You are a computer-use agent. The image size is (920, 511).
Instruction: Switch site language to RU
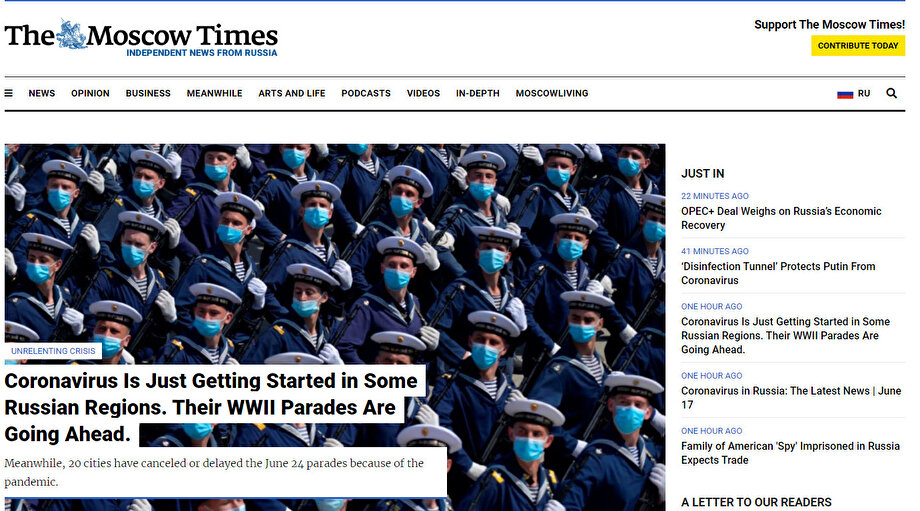(864, 94)
